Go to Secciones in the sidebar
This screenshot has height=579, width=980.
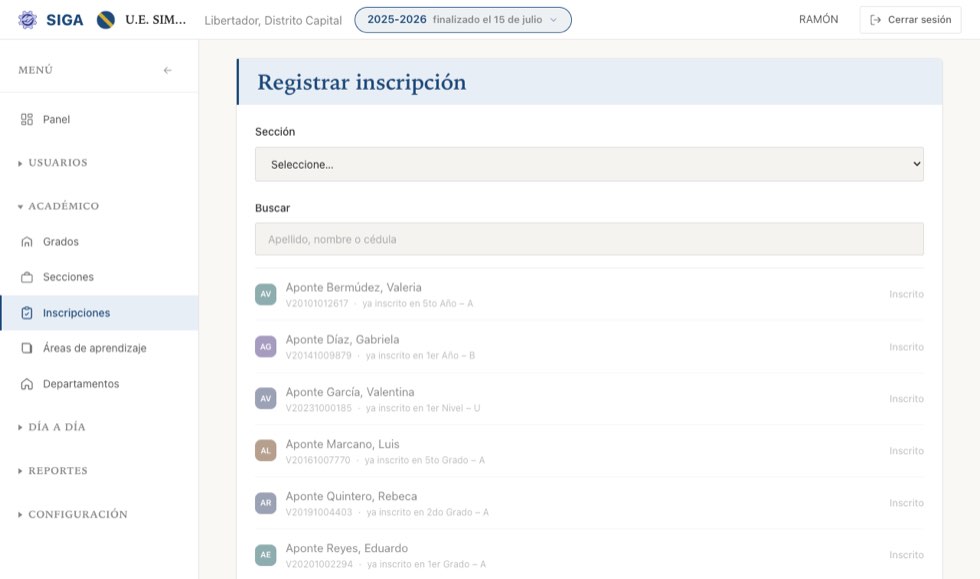tap(99, 277)
